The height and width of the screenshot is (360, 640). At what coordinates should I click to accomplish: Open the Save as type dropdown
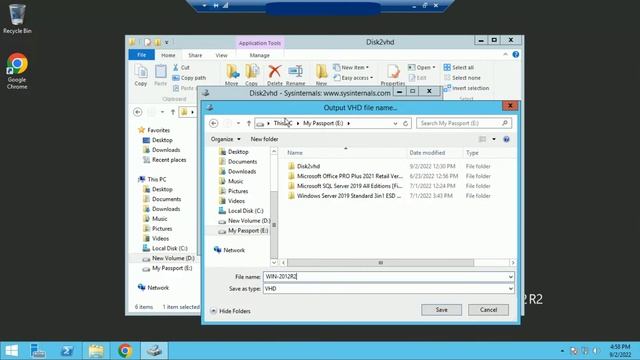[x=511, y=289]
